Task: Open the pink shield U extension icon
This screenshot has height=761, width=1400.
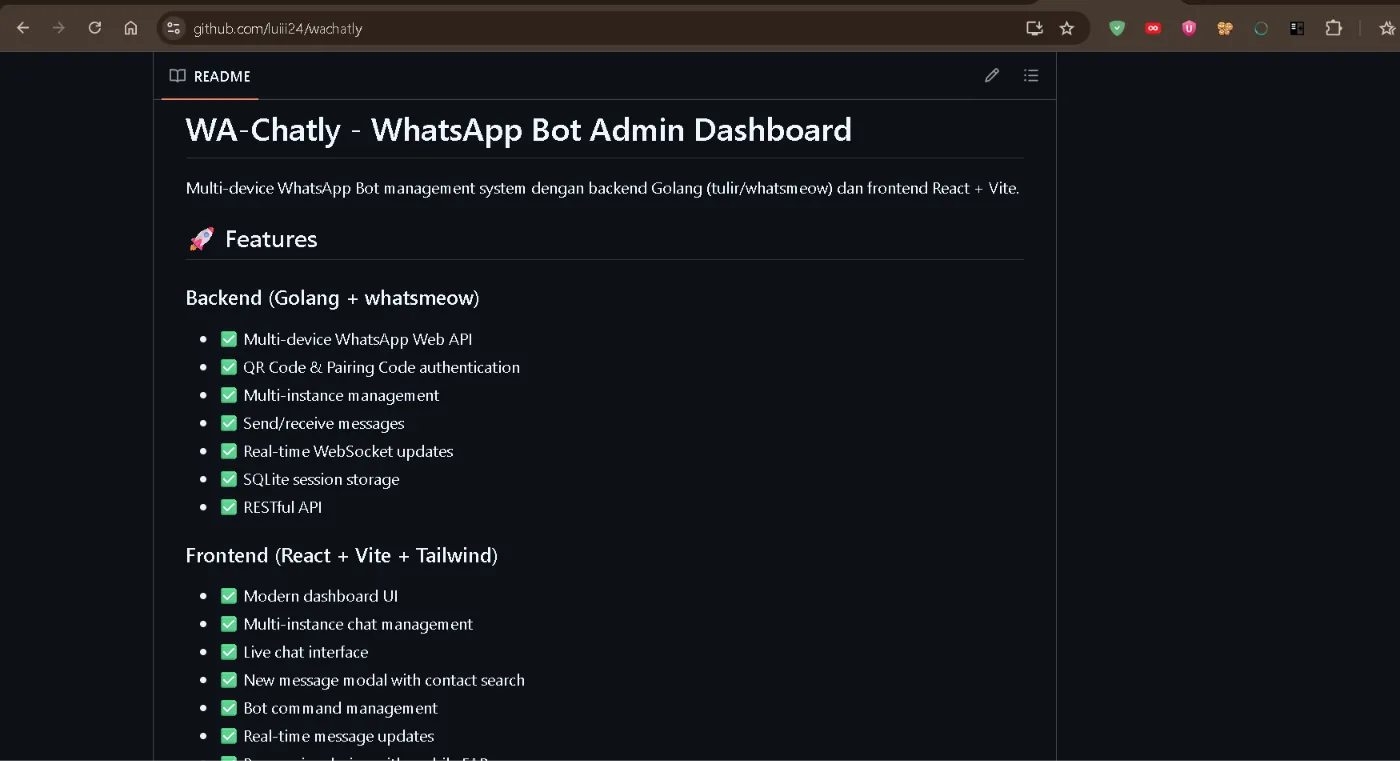Action: (x=1189, y=28)
